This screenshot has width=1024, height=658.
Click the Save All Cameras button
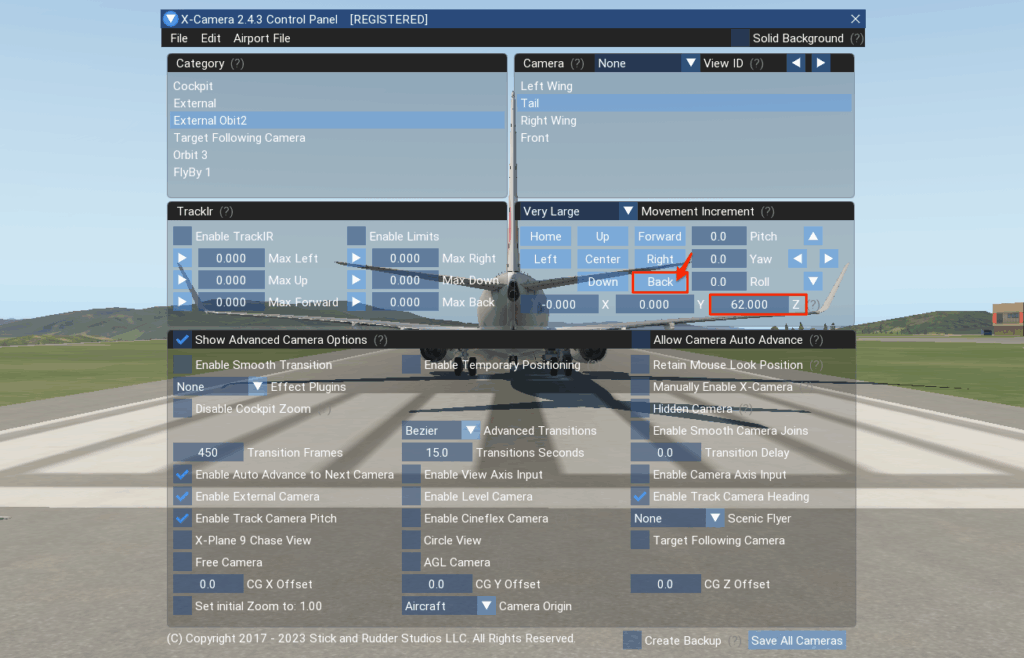(796, 640)
